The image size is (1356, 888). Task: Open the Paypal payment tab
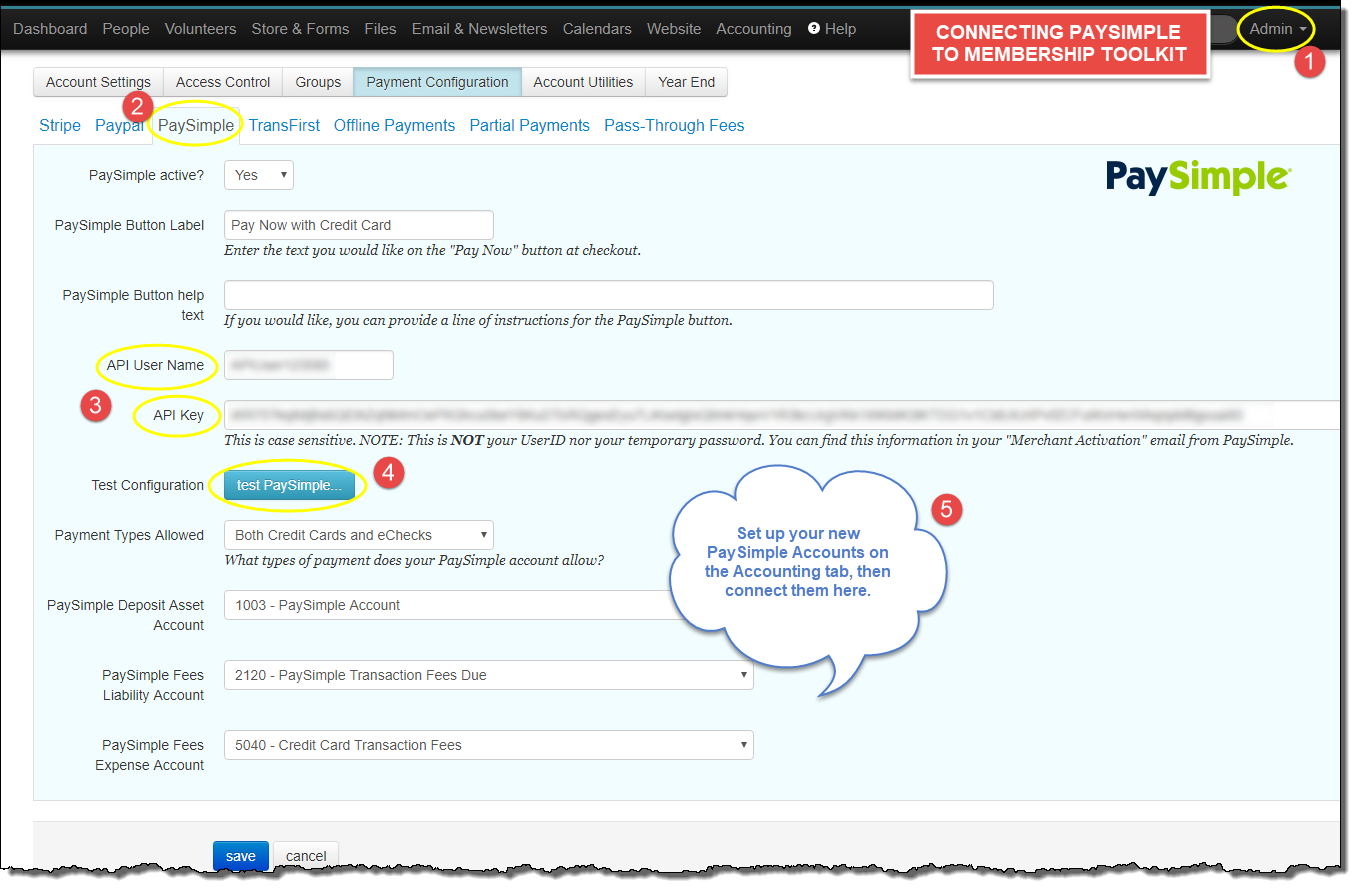[x=119, y=125]
